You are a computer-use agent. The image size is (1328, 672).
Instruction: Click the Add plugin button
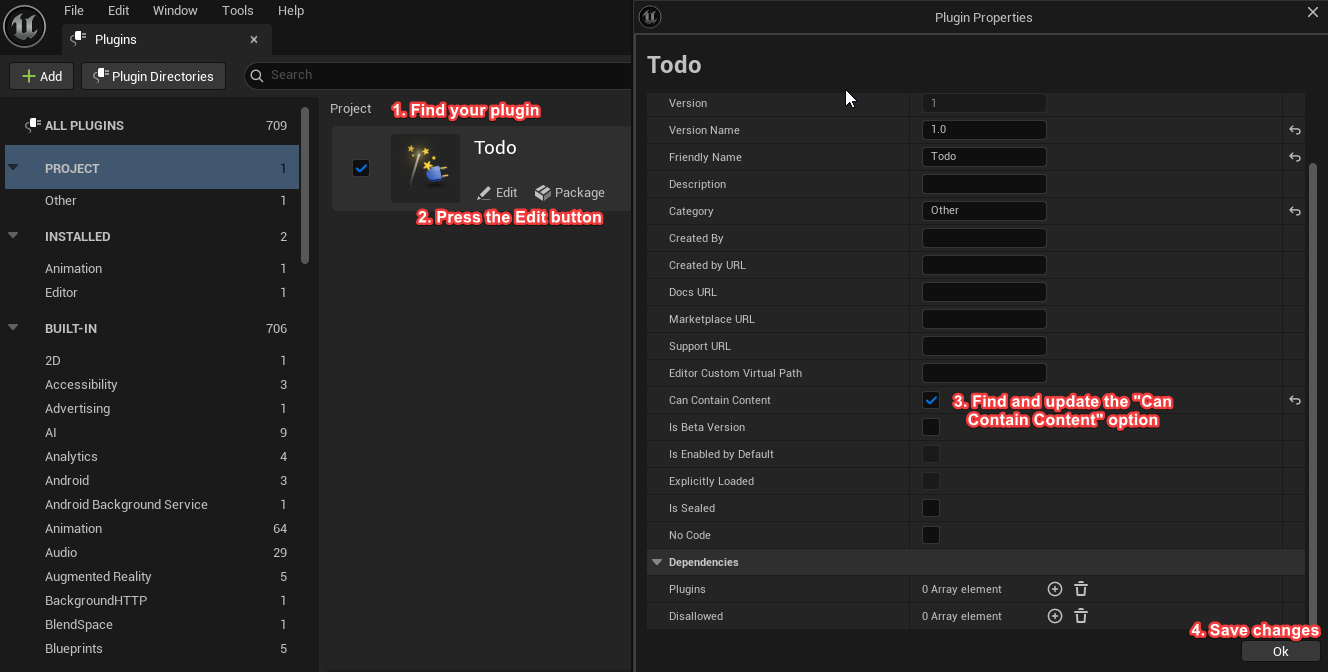click(42, 76)
